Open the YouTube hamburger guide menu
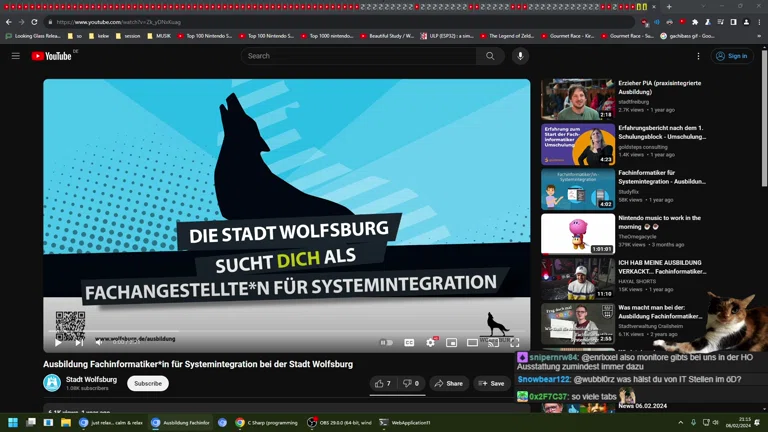768x432 pixels. point(16,56)
